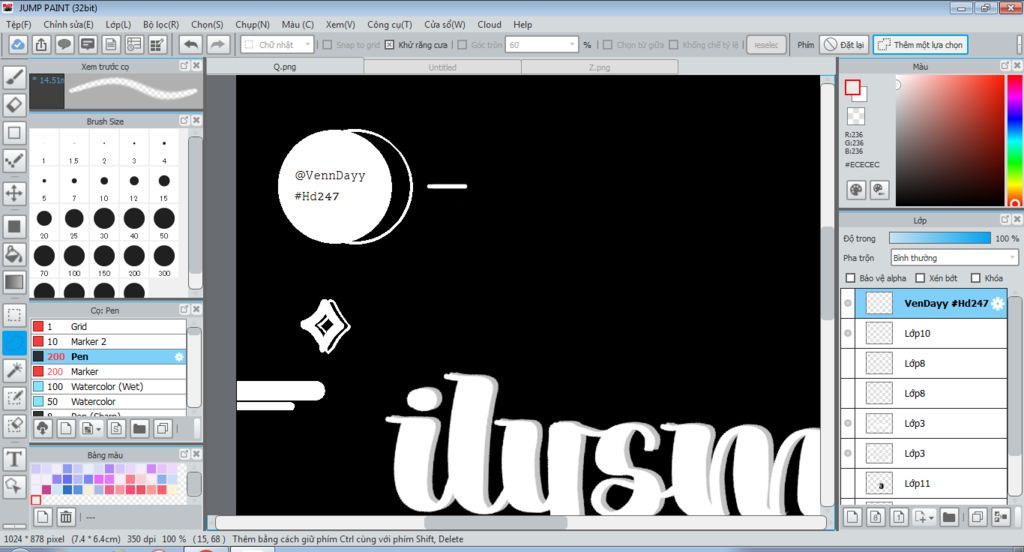
Task: Select the Dot/line drawing tool
Action: tap(14, 161)
